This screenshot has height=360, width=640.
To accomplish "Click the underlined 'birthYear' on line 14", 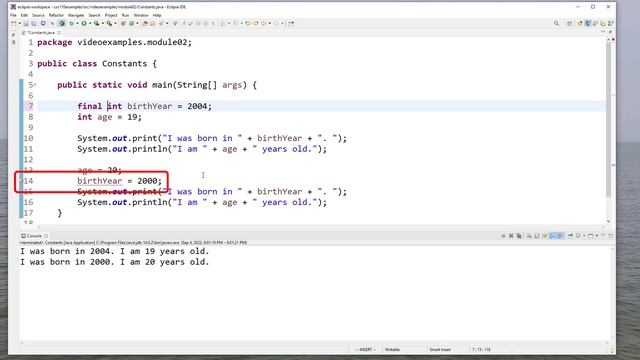I will [x=100, y=181].
